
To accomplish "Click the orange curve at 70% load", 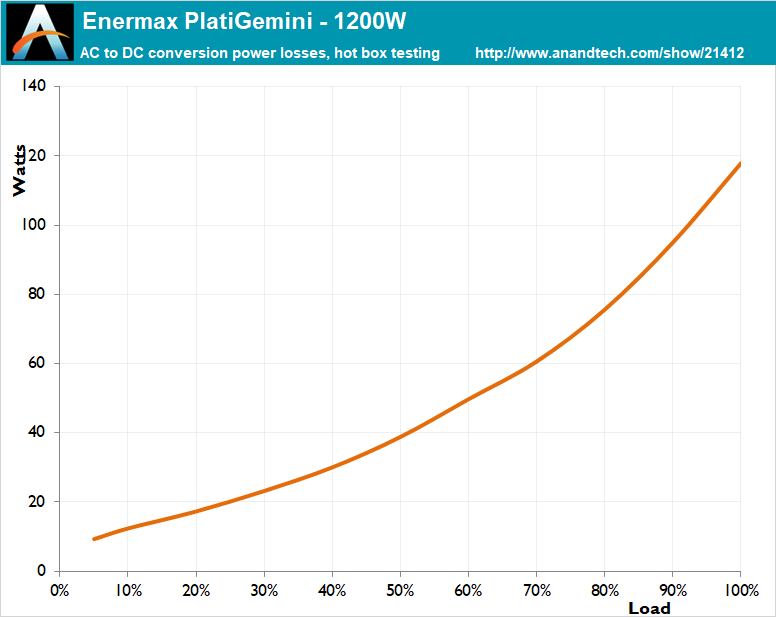I will (x=536, y=361).
